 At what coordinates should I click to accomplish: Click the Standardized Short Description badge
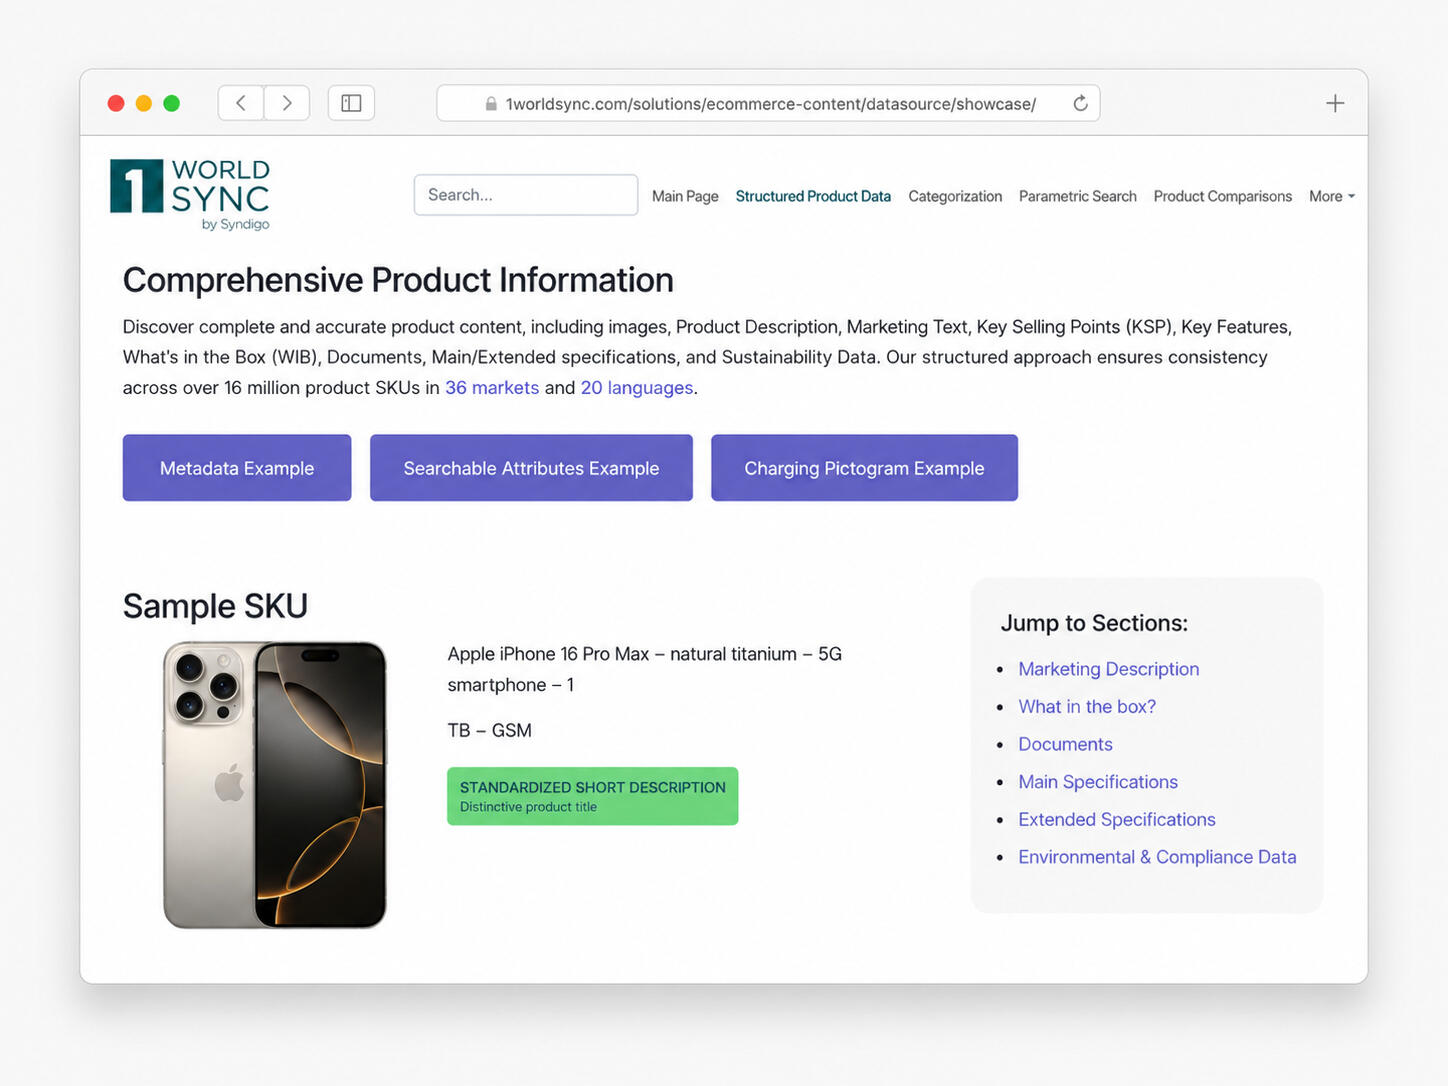coord(593,796)
